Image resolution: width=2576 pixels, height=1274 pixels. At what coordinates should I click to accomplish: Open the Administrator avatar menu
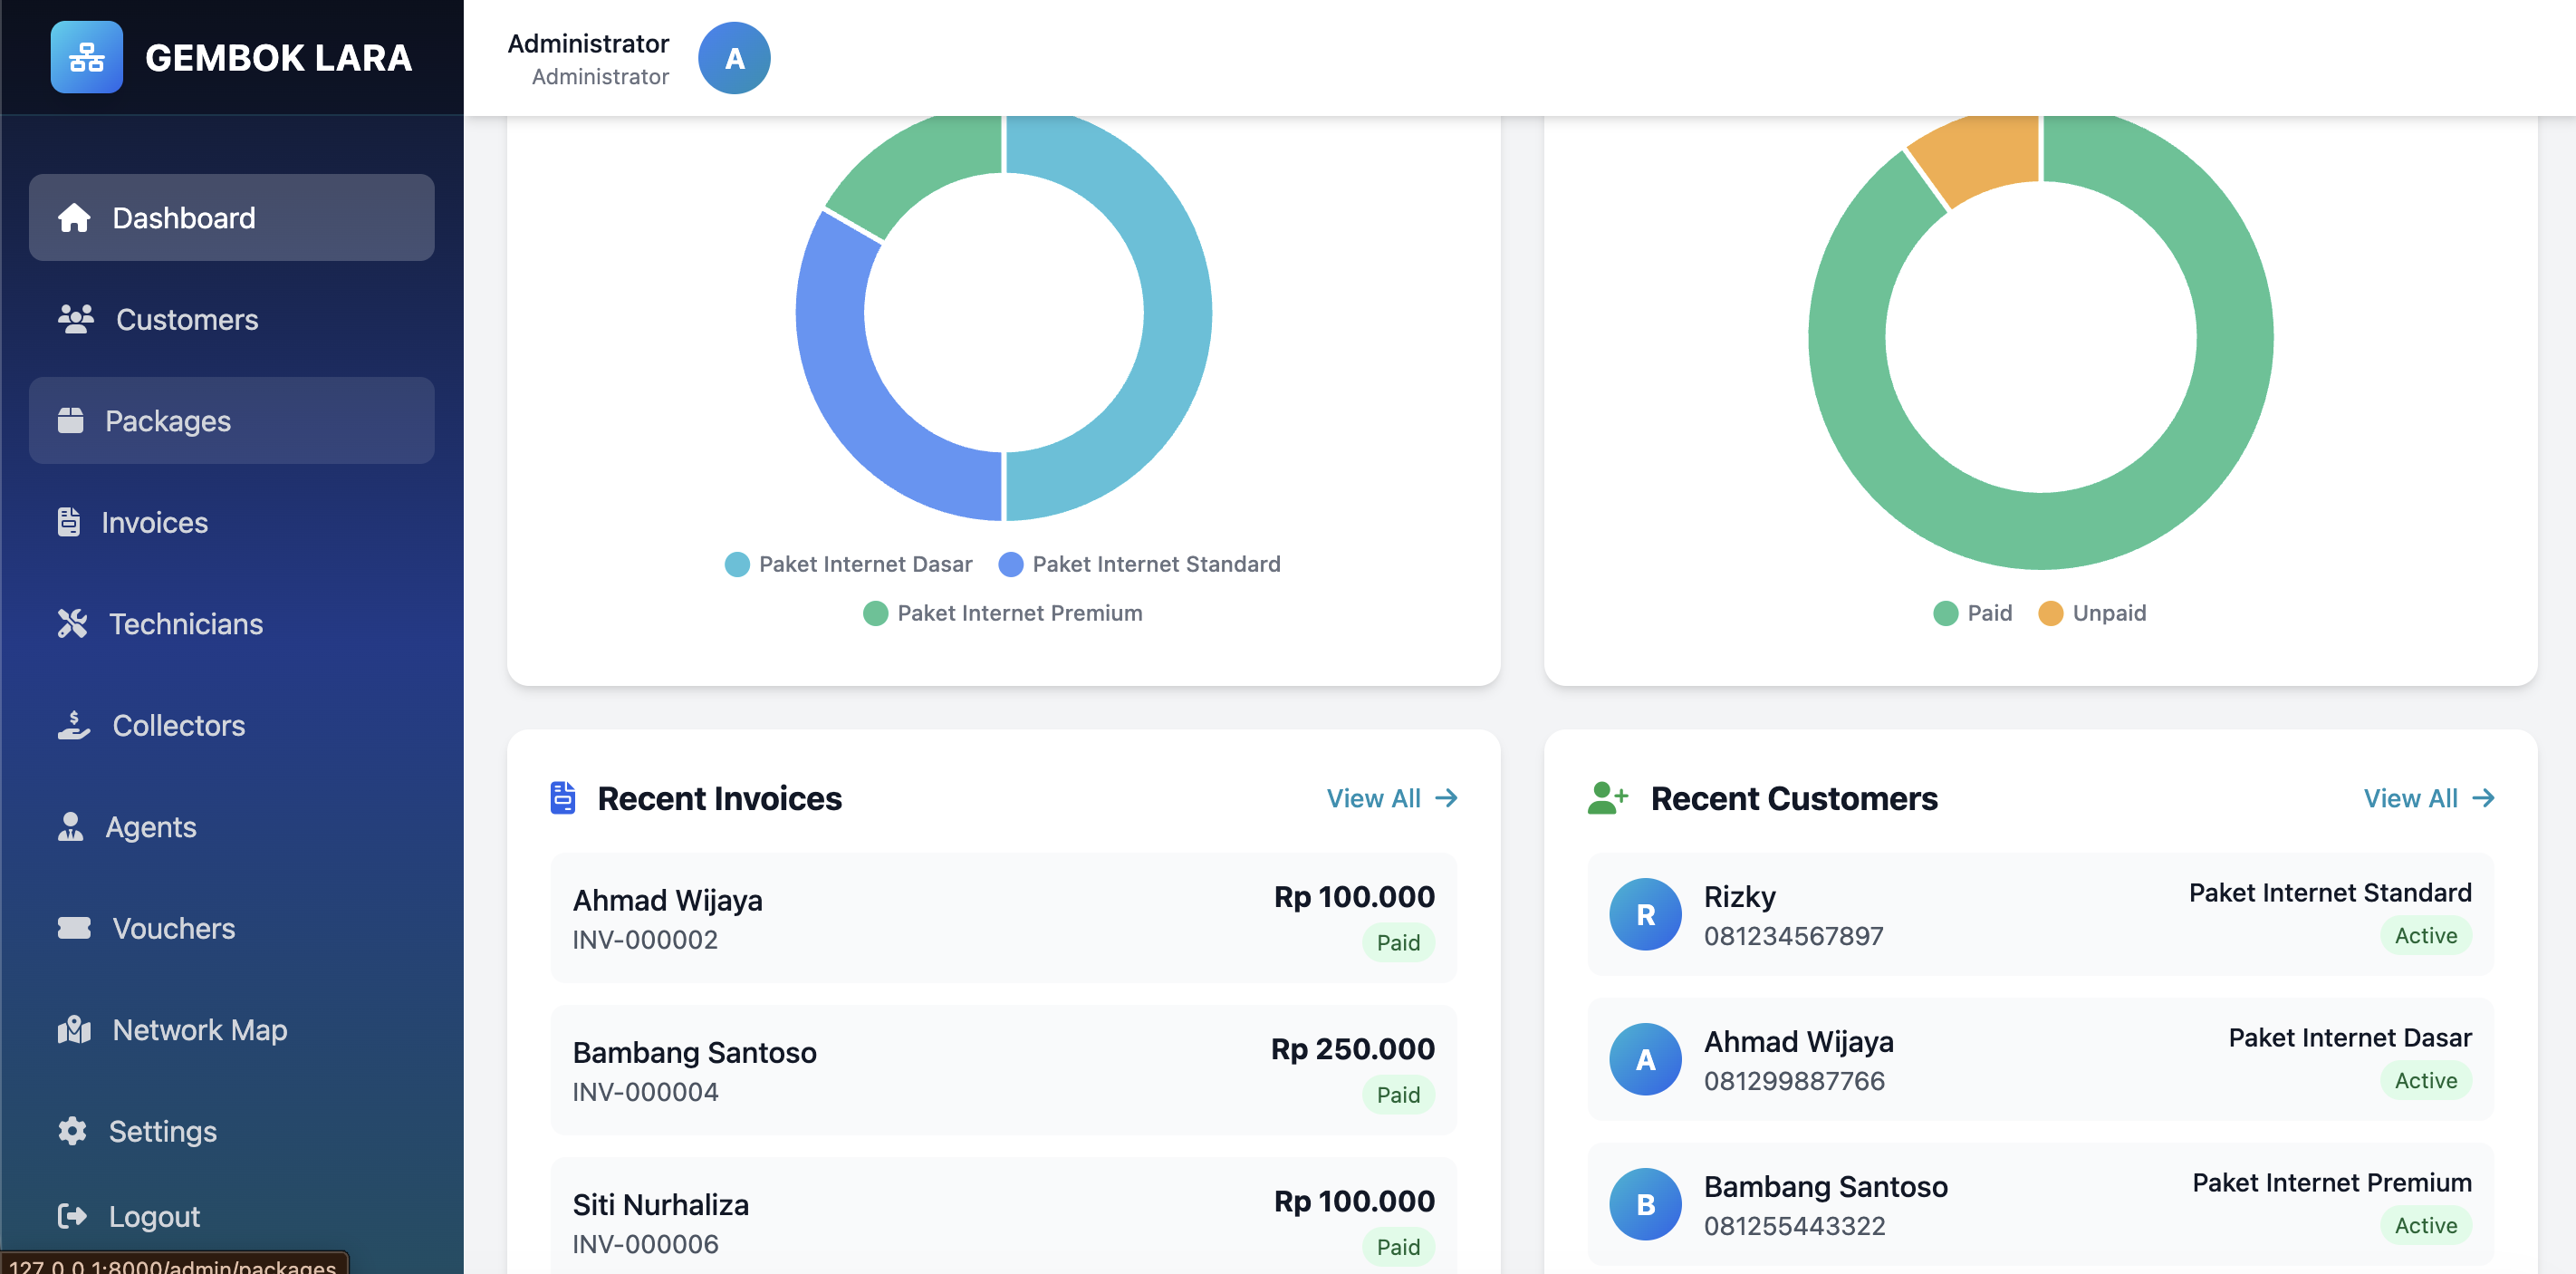733,58
